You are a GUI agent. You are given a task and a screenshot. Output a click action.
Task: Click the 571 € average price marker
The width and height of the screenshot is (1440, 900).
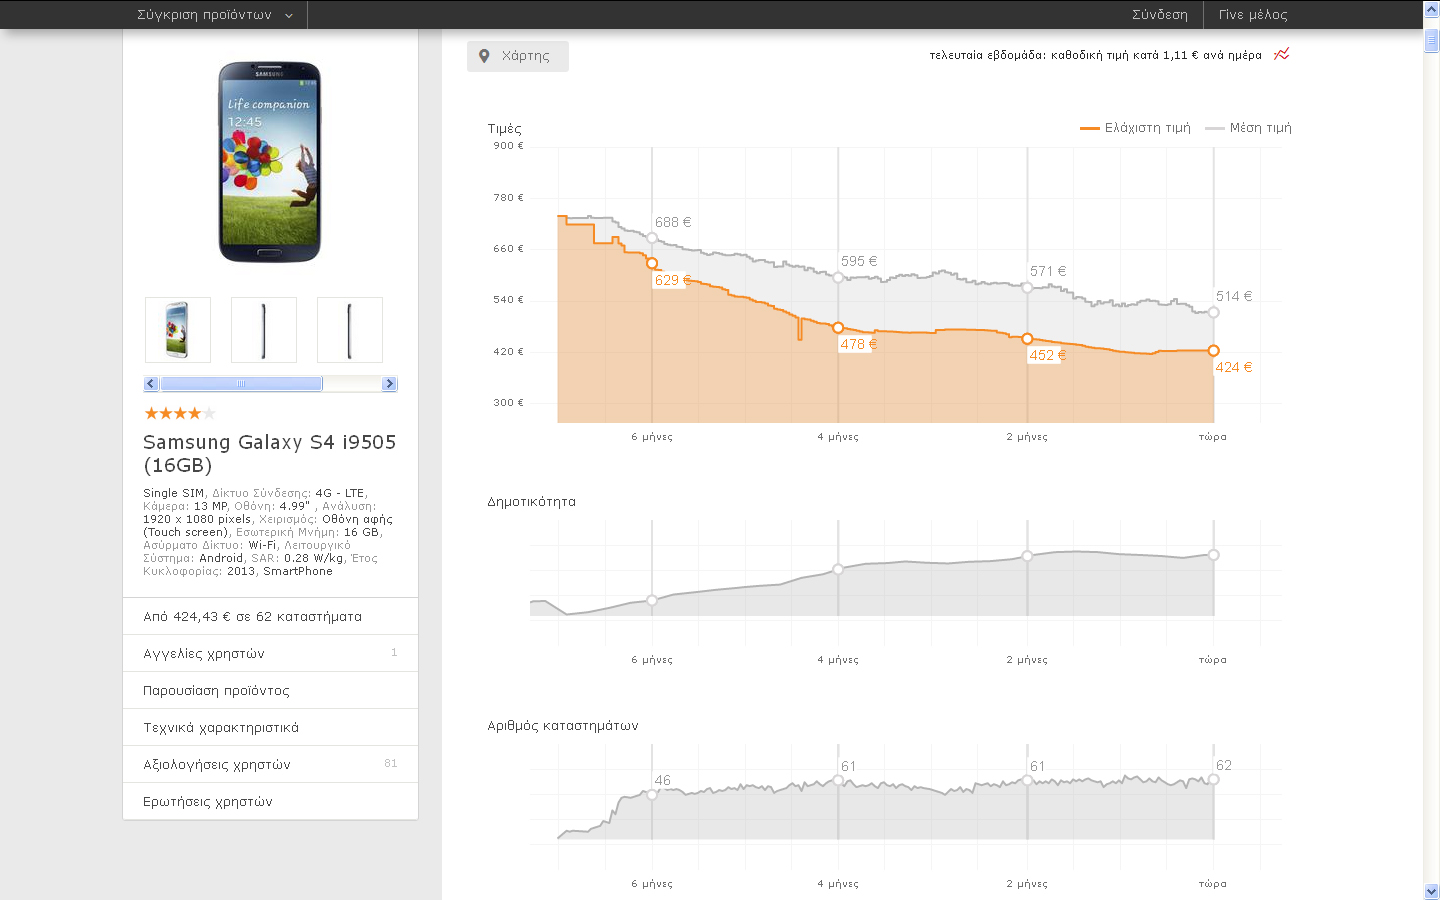coord(1027,288)
